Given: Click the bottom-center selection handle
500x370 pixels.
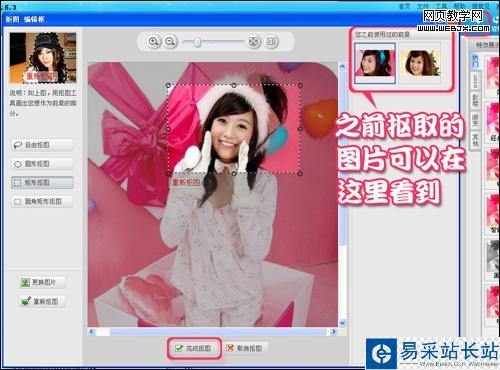Looking at the screenshot, I should 234,173.
